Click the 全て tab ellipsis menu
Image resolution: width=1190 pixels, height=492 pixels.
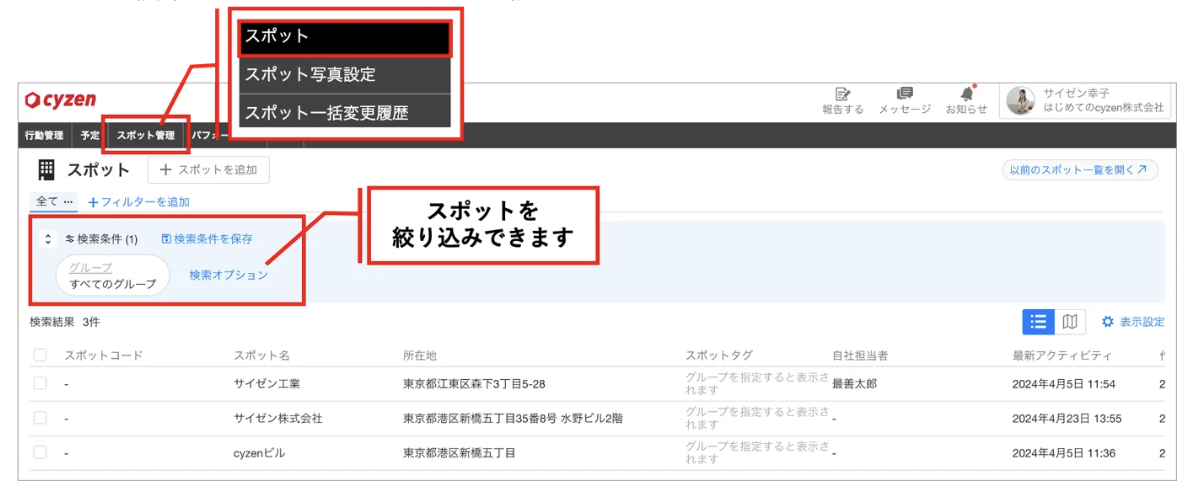tap(68, 202)
